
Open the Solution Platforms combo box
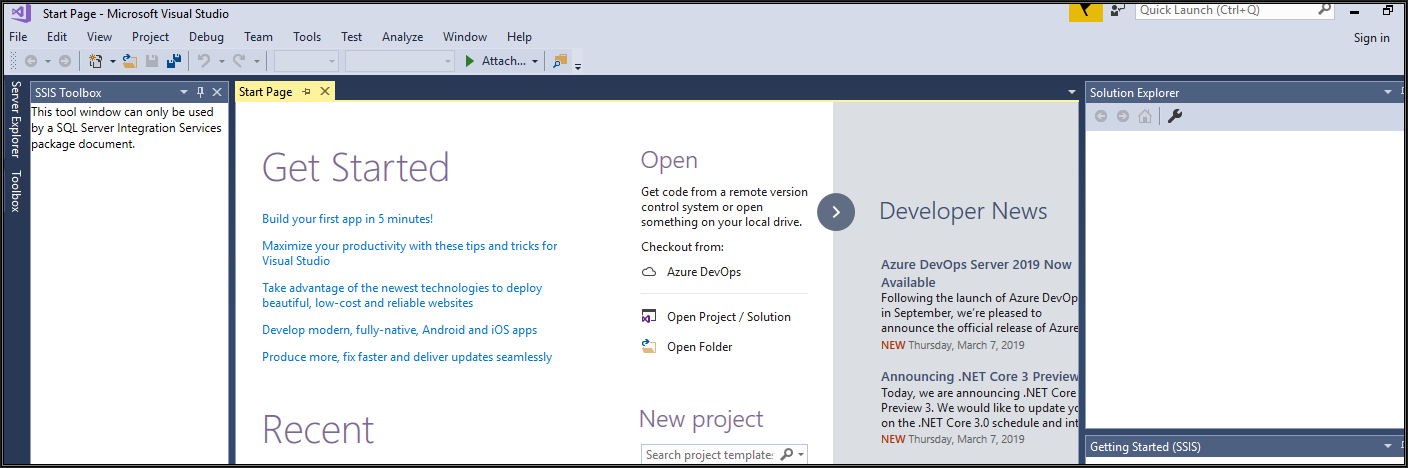[399, 61]
